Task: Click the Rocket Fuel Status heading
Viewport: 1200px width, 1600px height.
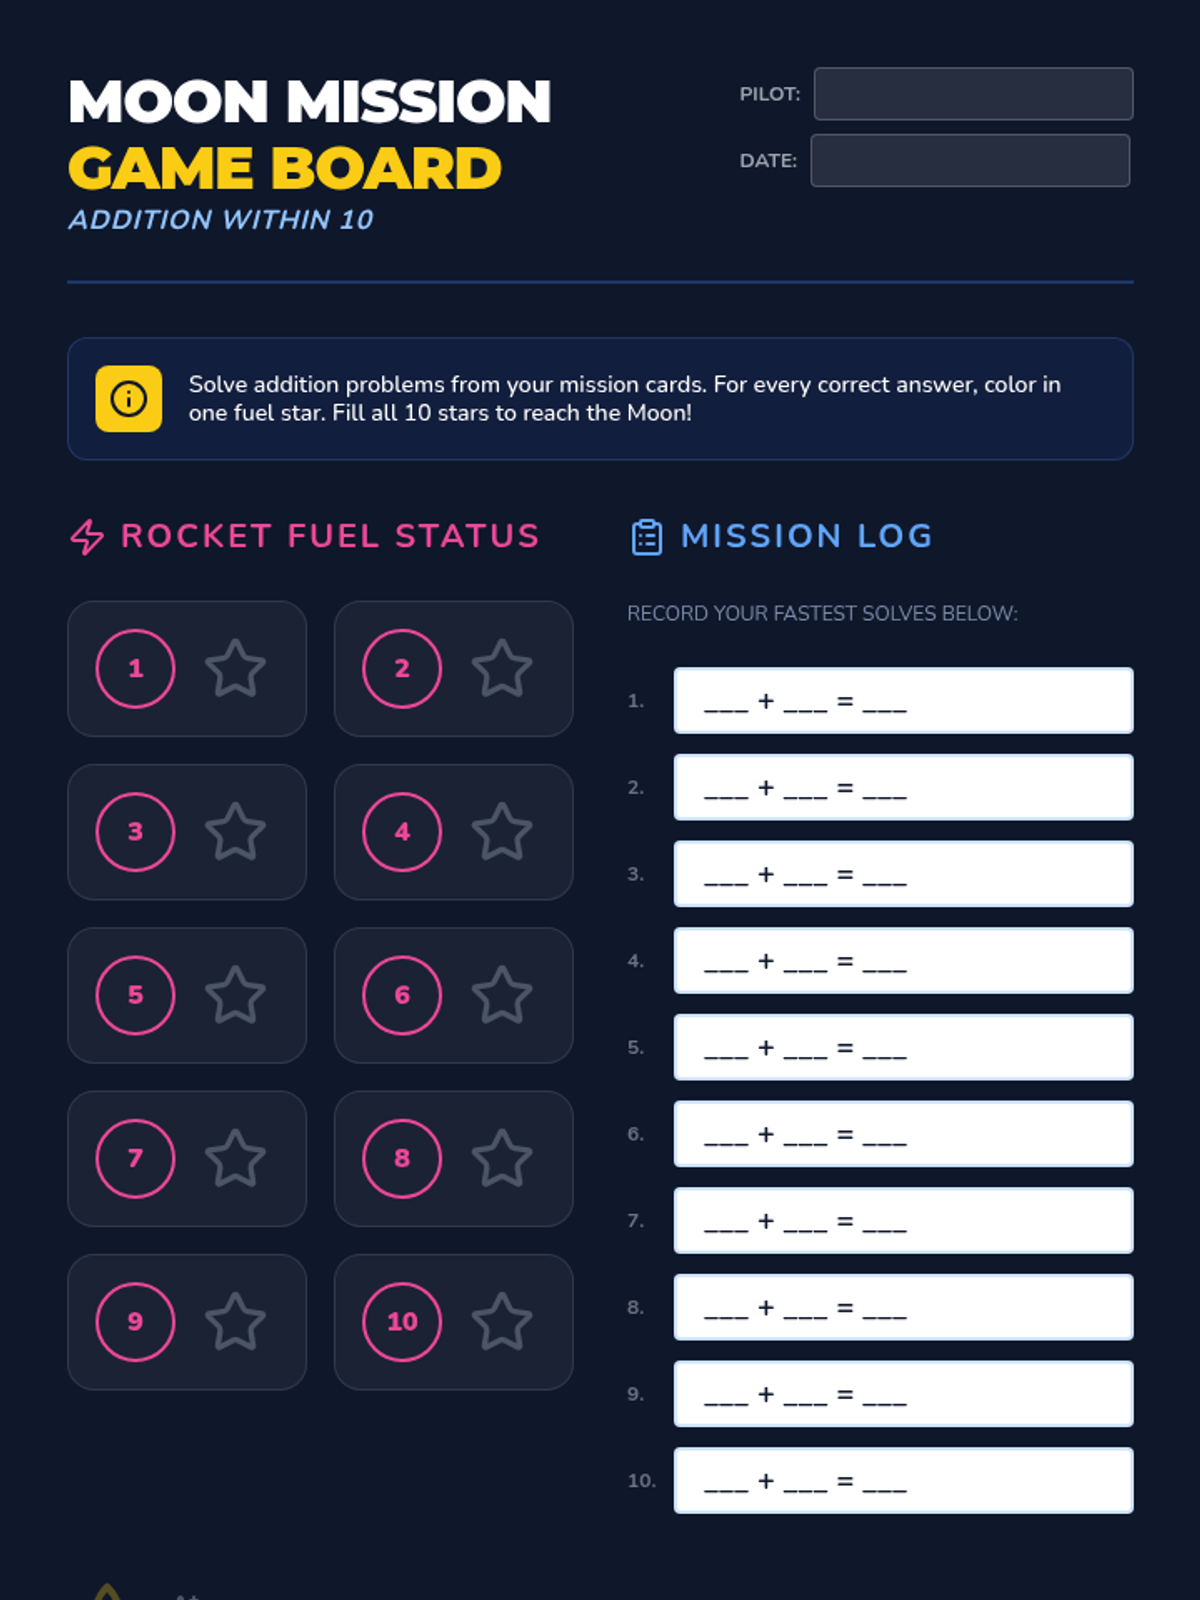Action: [x=330, y=536]
